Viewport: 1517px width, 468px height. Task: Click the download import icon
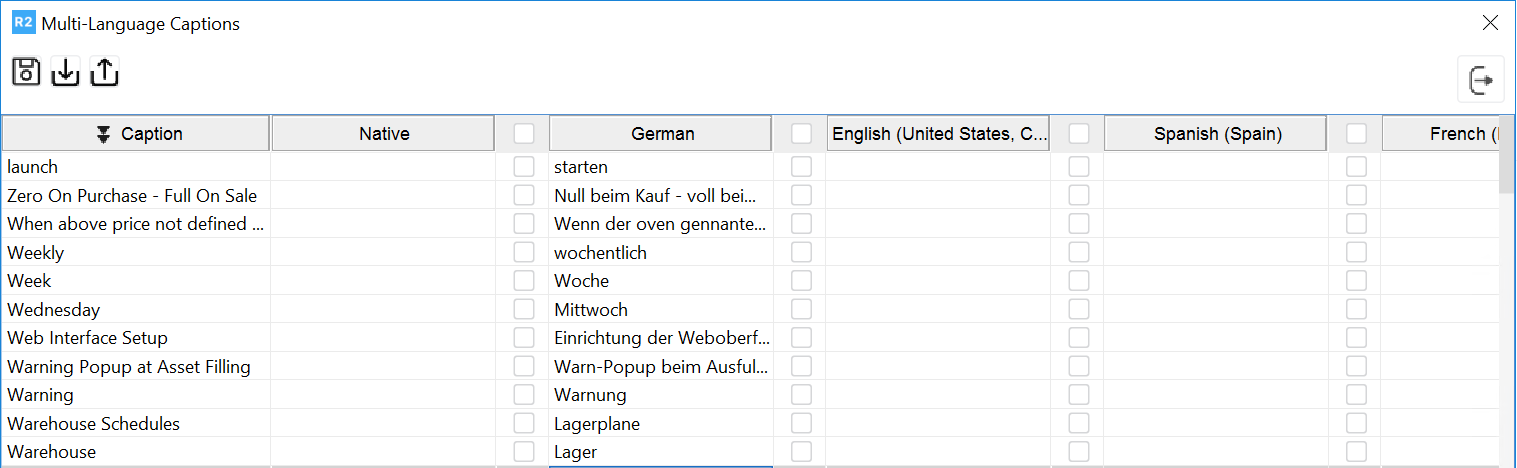point(65,72)
